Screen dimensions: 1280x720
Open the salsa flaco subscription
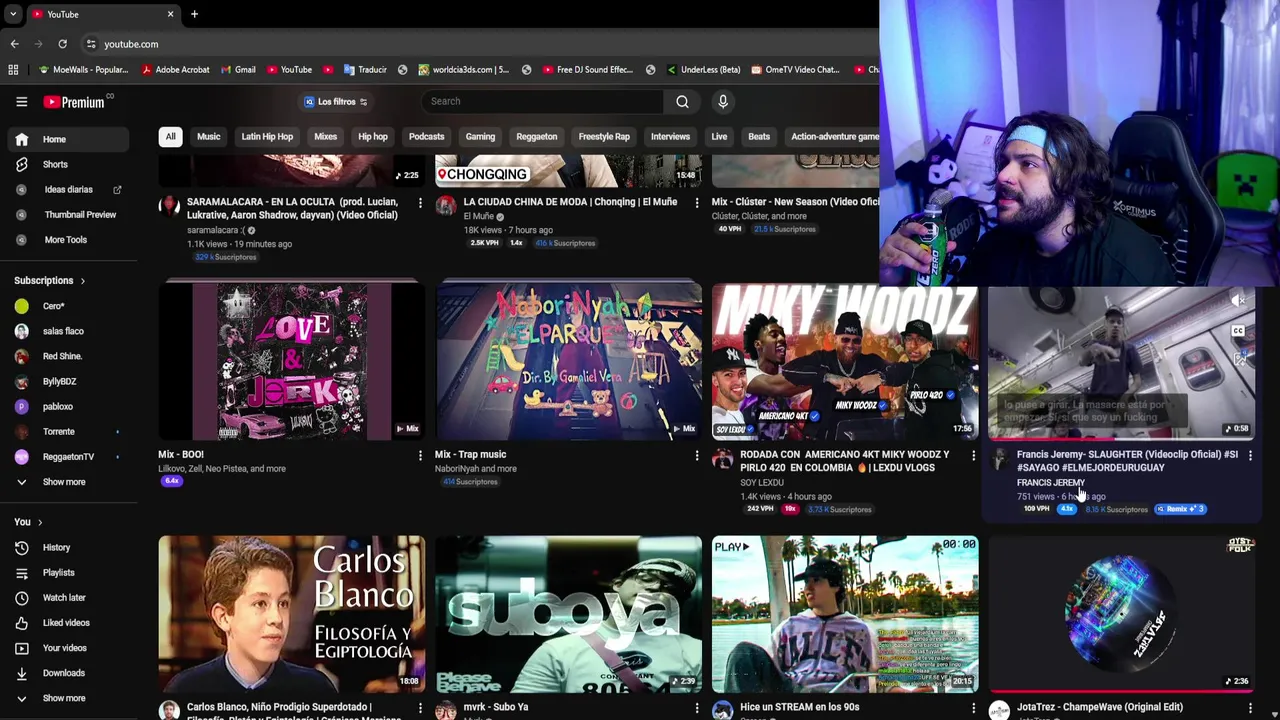[x=62, y=331]
